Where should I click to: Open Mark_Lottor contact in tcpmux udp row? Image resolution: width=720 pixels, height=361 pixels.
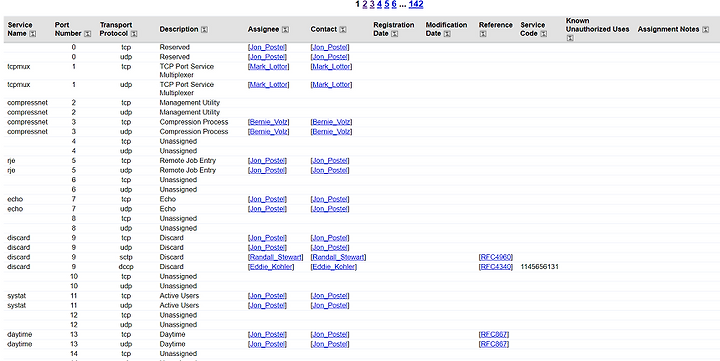(332, 85)
